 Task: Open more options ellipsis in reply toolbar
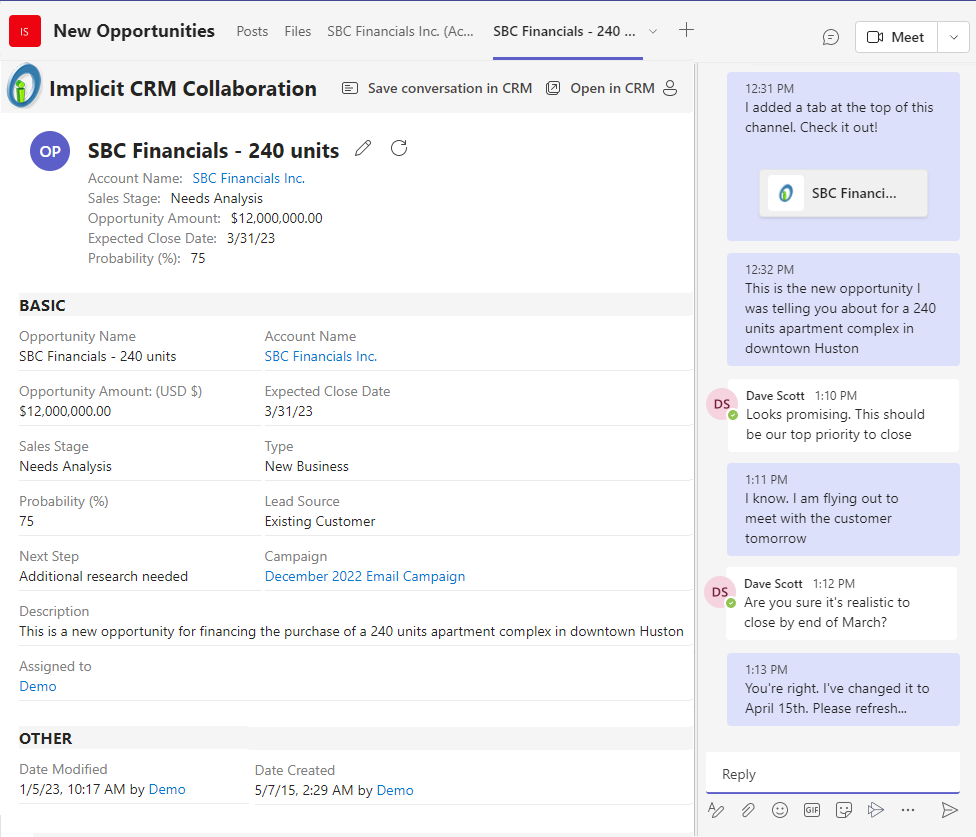pyautogui.click(x=908, y=810)
